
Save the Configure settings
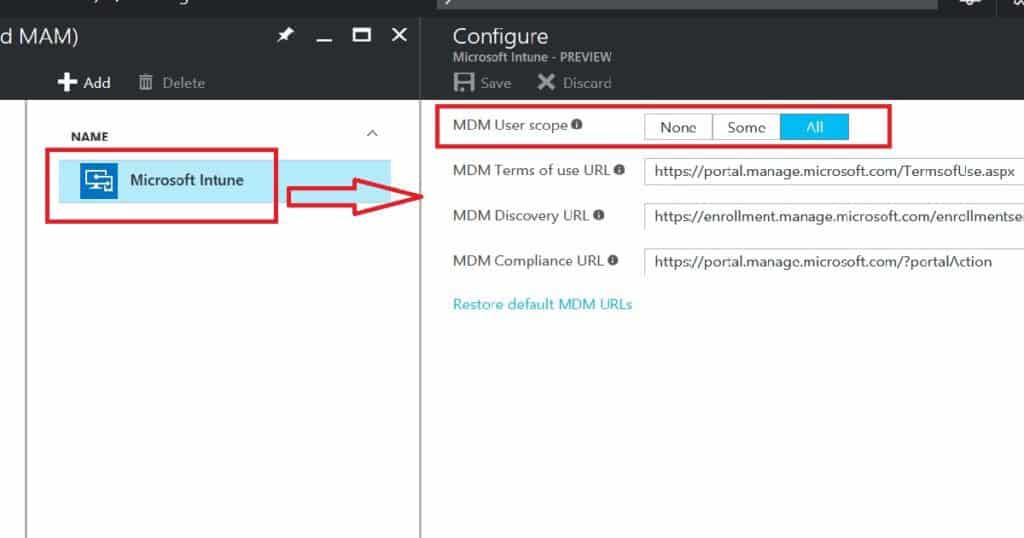coord(482,82)
